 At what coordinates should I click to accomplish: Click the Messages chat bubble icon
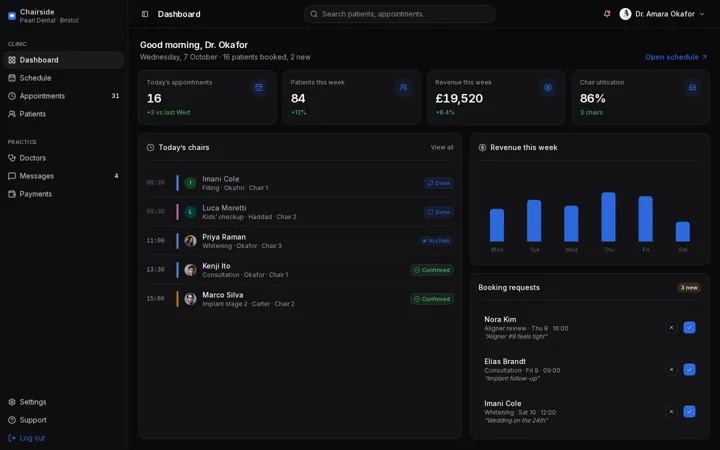[12, 176]
